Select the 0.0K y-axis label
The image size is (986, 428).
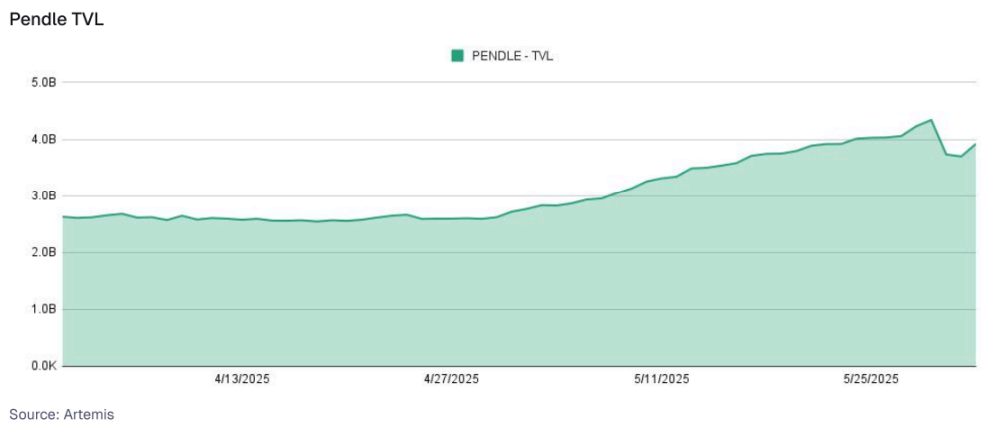(x=43, y=366)
